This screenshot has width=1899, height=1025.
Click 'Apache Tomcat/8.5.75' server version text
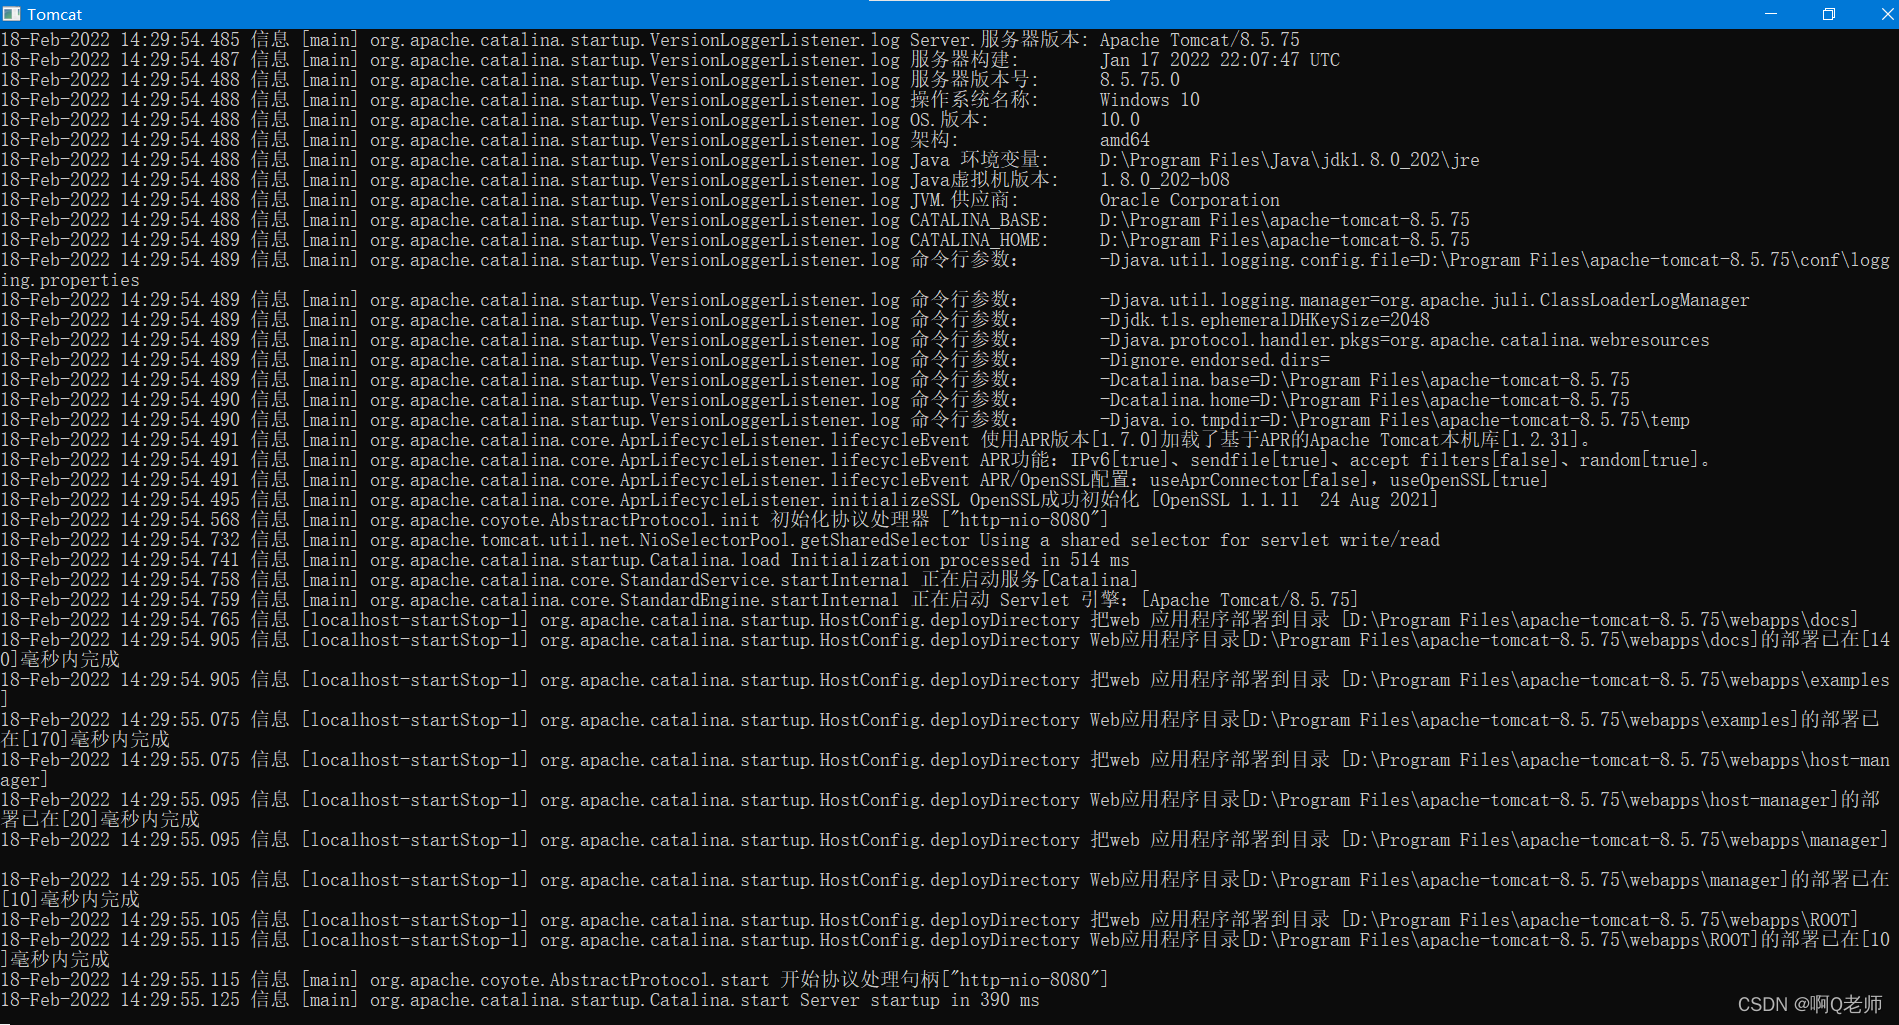pos(1200,40)
